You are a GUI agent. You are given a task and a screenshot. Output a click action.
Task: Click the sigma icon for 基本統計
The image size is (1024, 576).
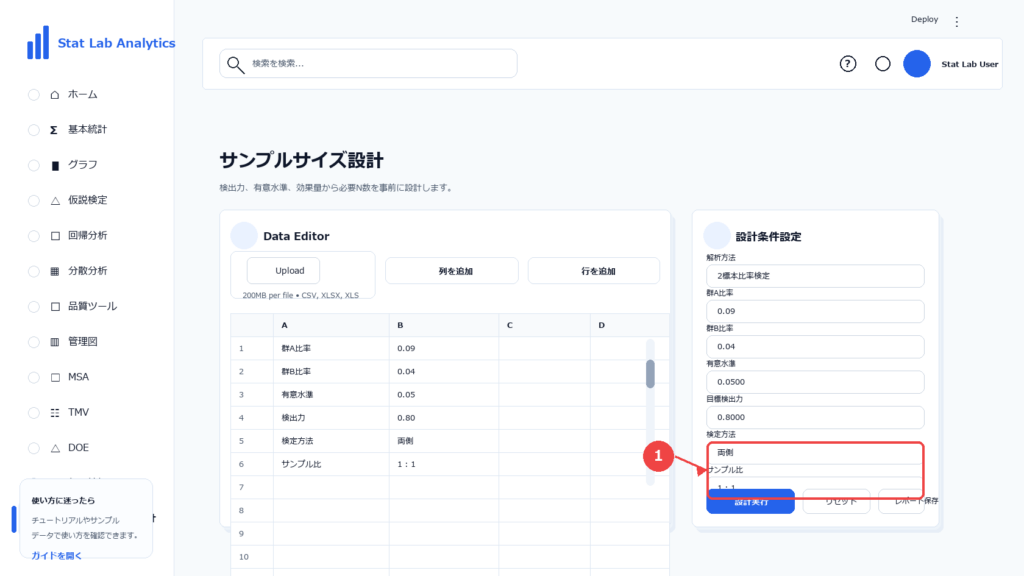point(54,130)
